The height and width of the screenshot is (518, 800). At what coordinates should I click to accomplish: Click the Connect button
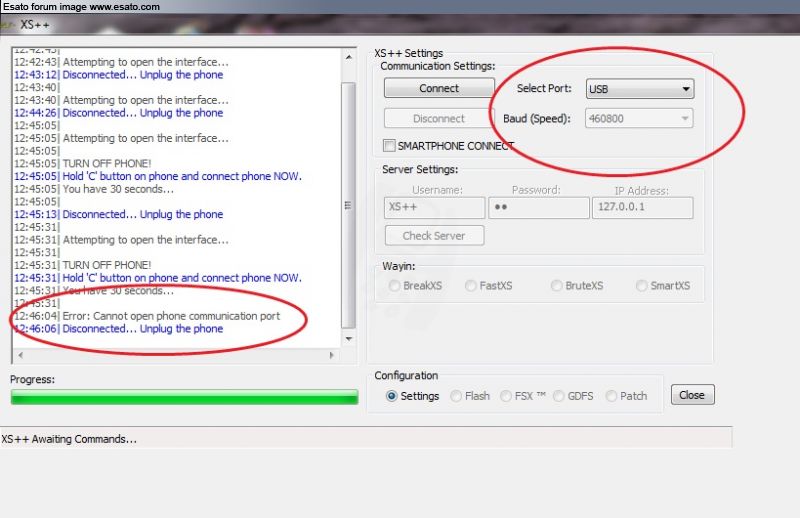439,88
